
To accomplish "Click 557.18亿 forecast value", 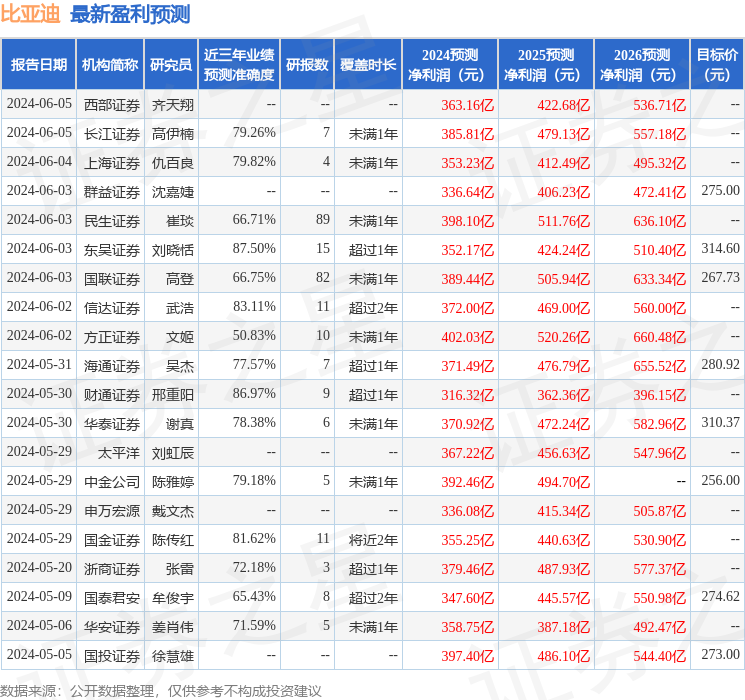I will [x=659, y=134].
